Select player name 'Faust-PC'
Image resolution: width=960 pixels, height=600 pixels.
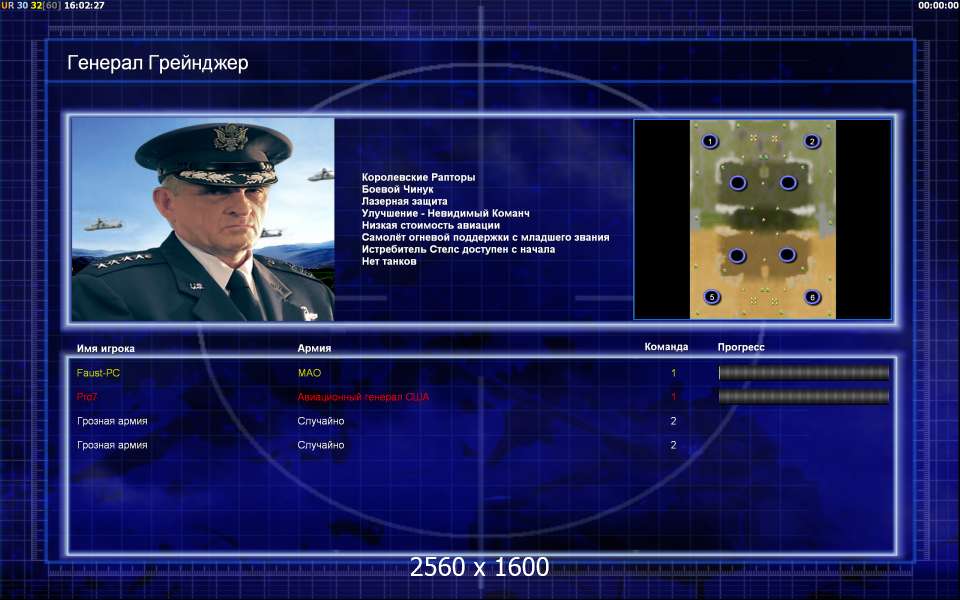(98, 372)
